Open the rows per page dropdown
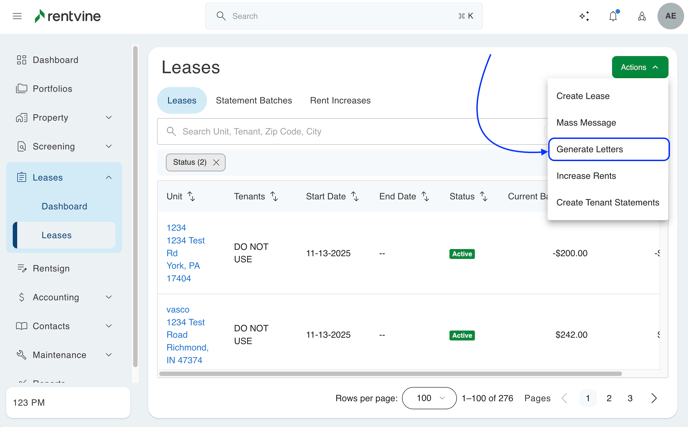The height and width of the screenshot is (427, 688). pyautogui.click(x=429, y=398)
